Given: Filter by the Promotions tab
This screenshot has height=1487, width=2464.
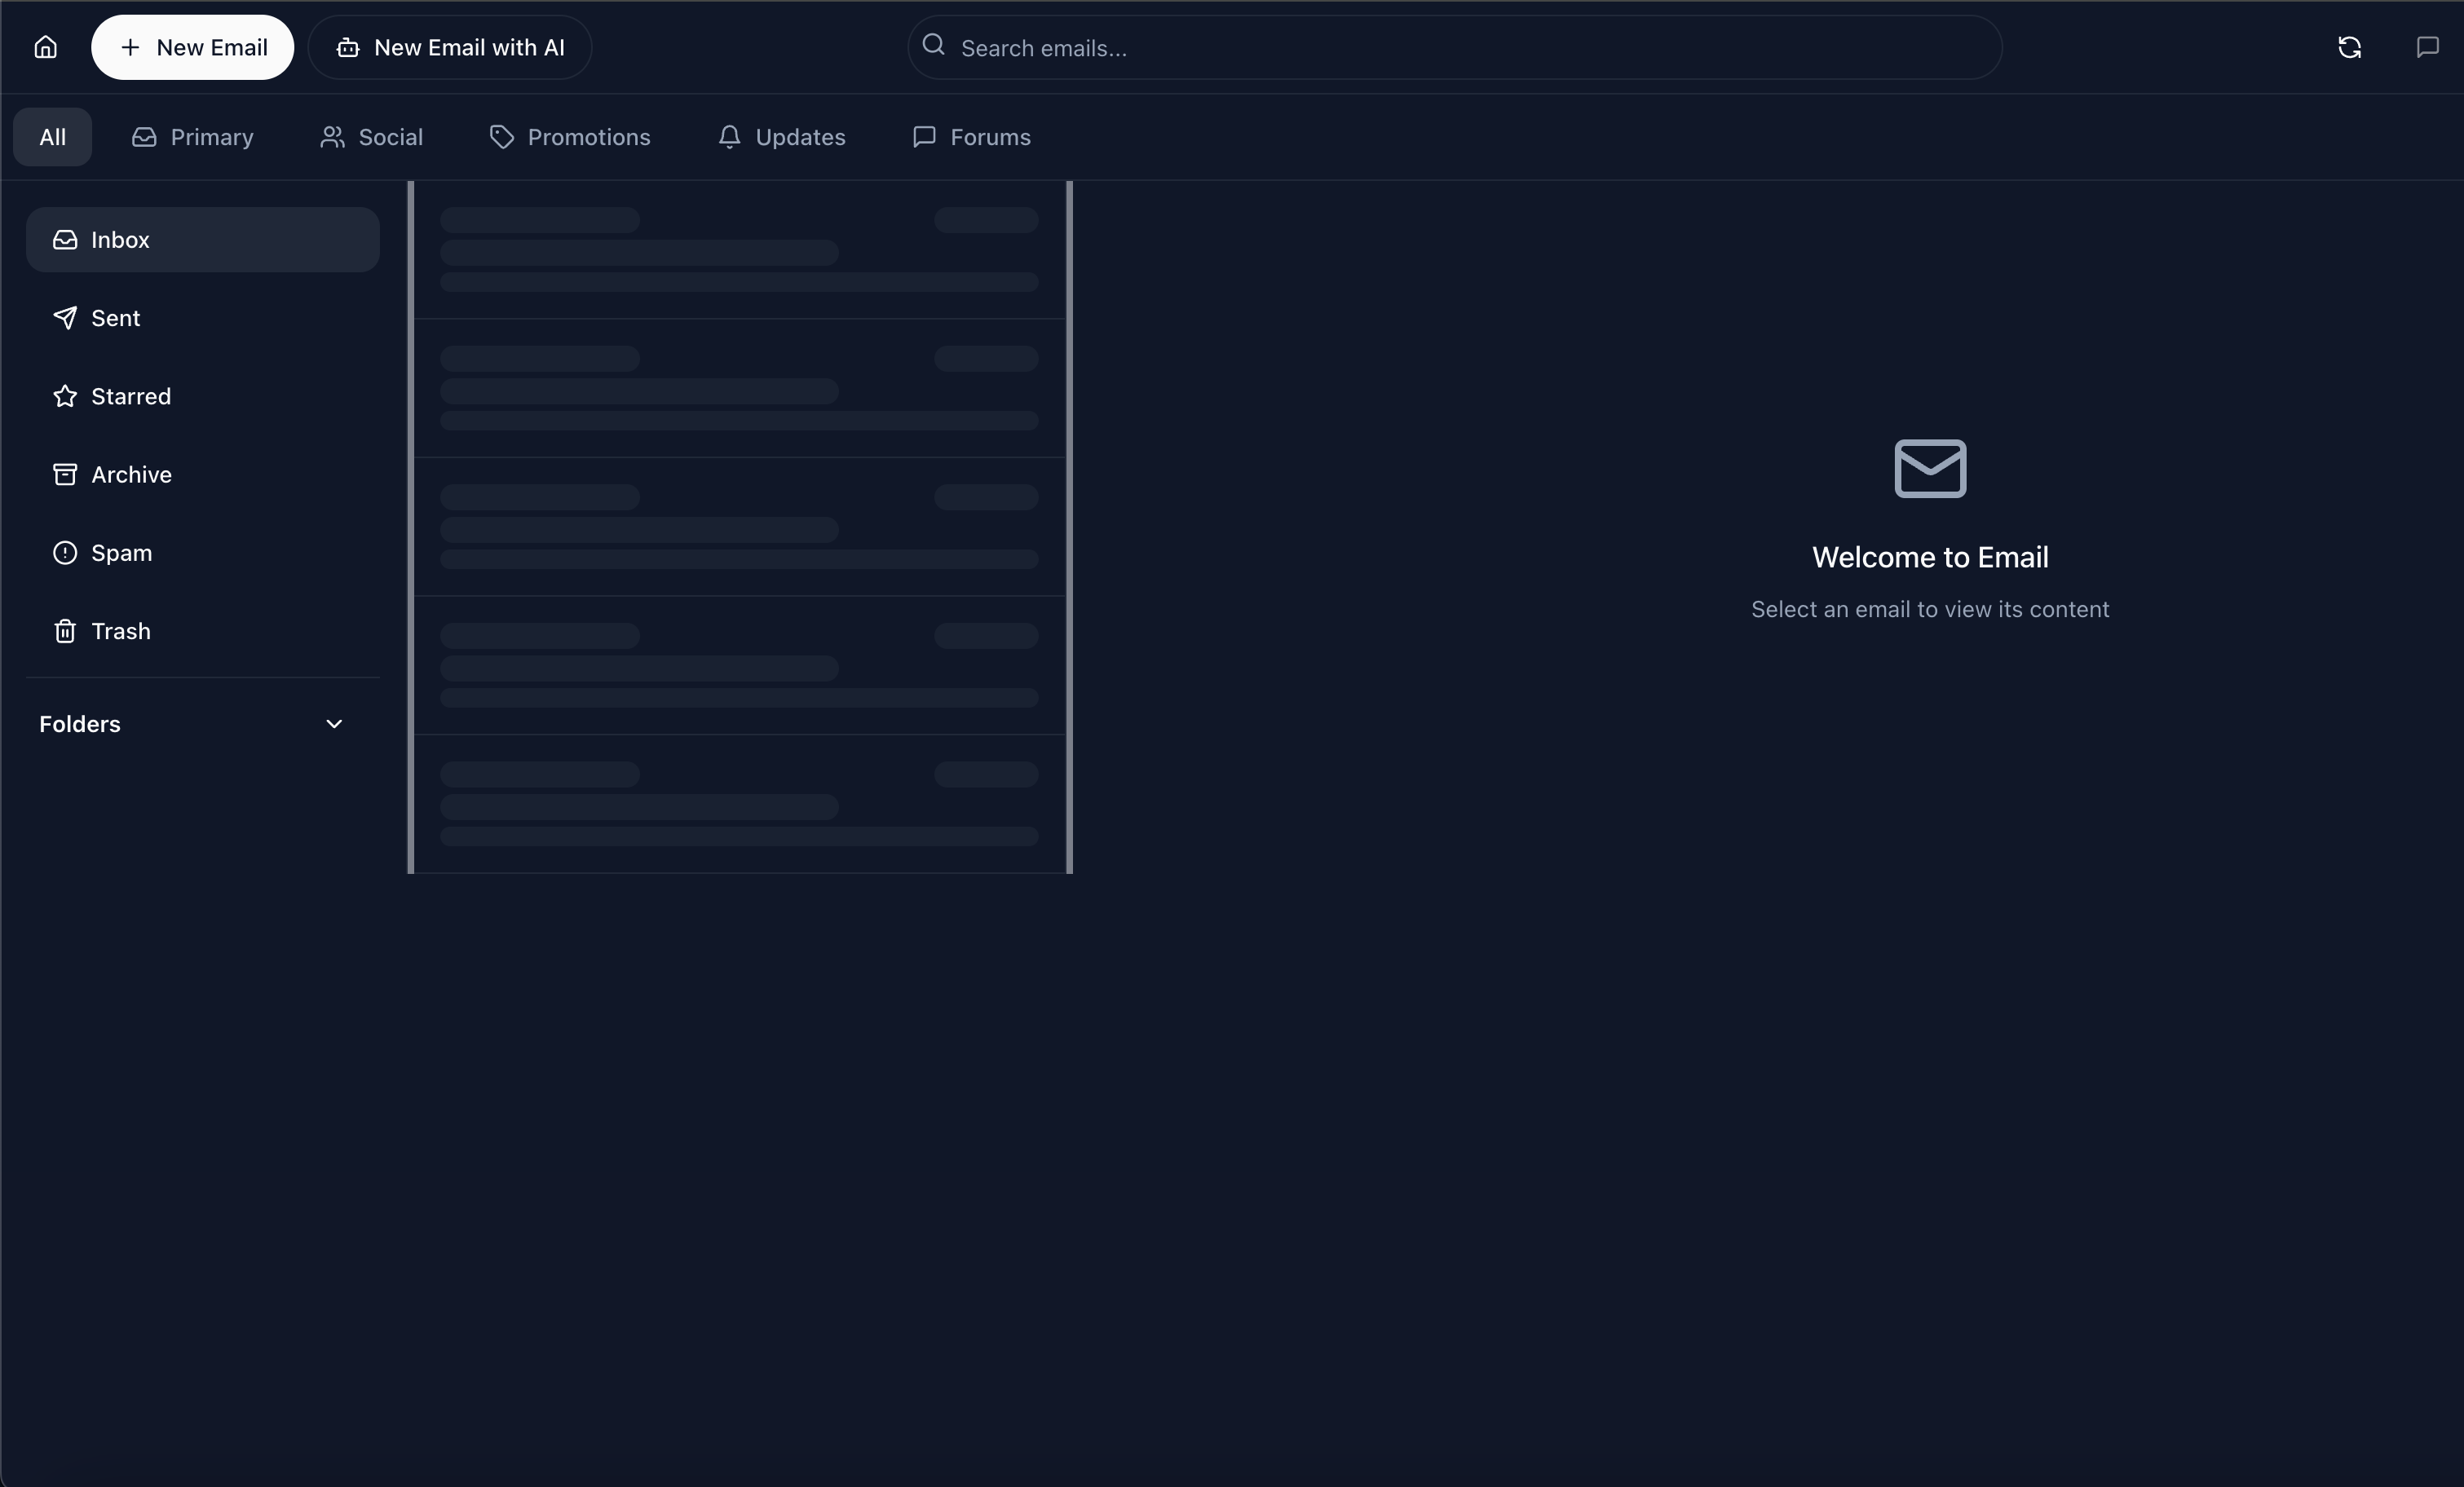Looking at the screenshot, I should [x=570, y=137].
